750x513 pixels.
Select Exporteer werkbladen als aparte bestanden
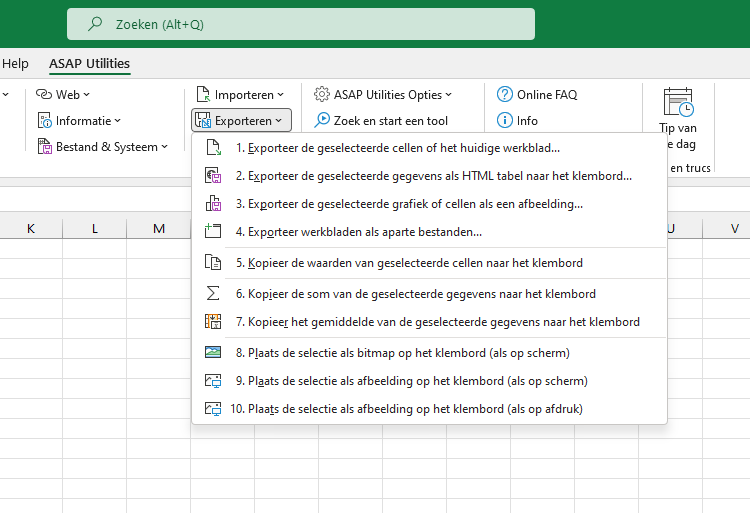click(429, 231)
